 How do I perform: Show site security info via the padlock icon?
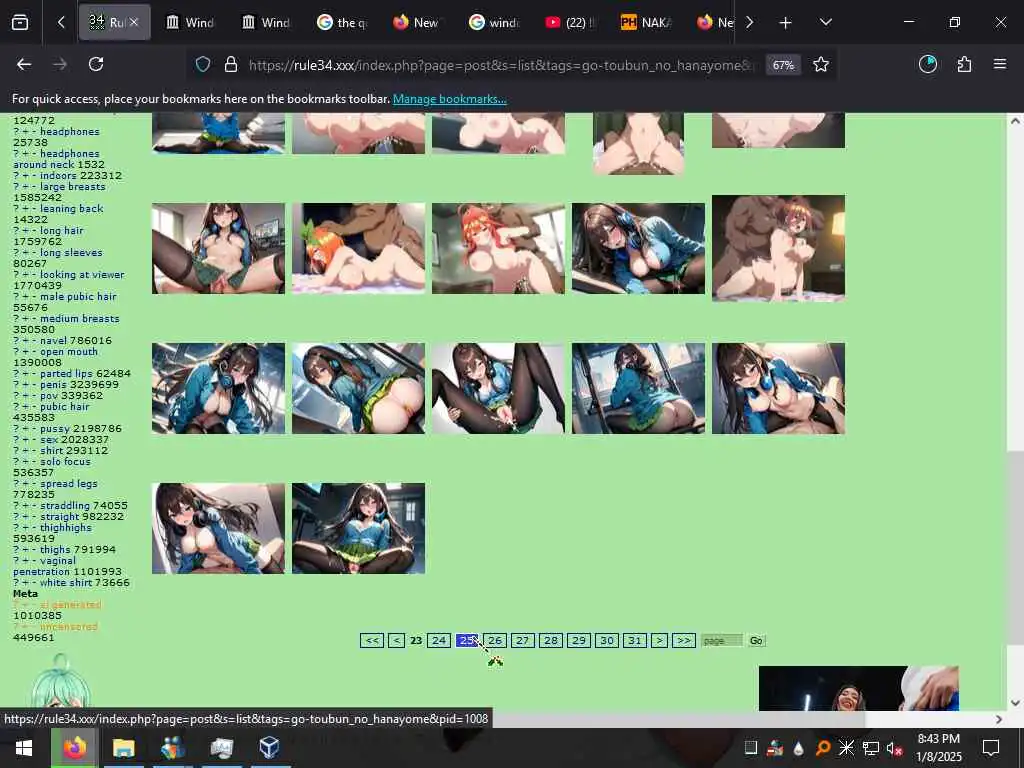coord(231,65)
